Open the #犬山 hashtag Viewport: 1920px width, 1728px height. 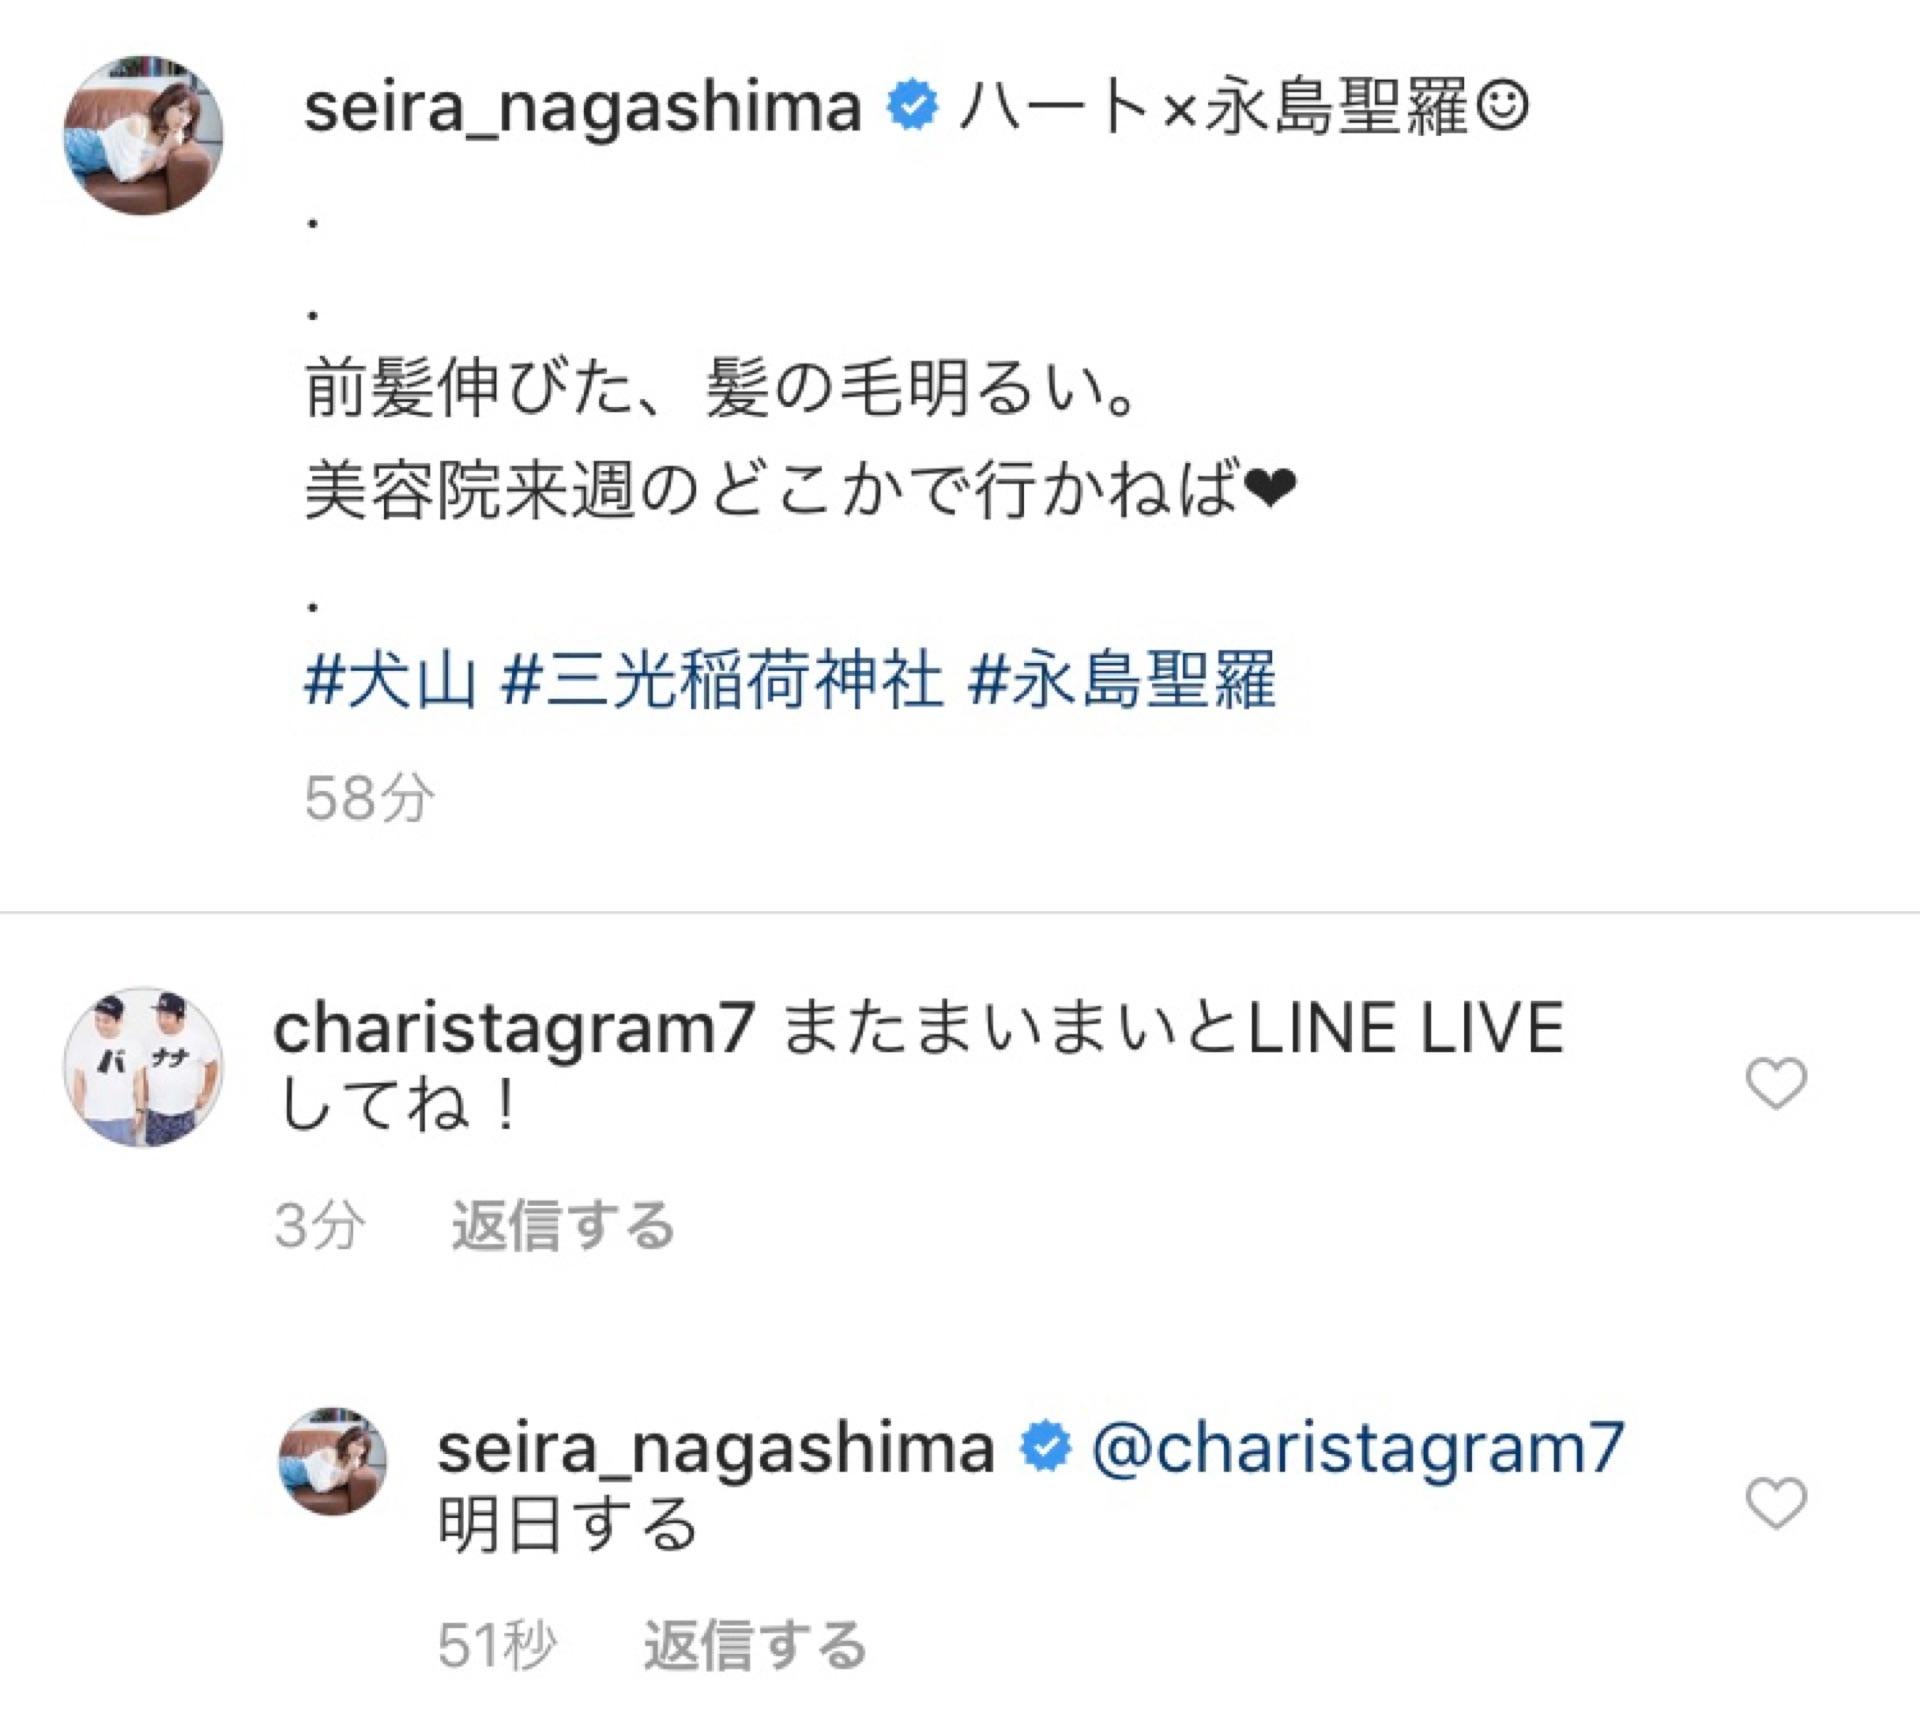pos(390,680)
